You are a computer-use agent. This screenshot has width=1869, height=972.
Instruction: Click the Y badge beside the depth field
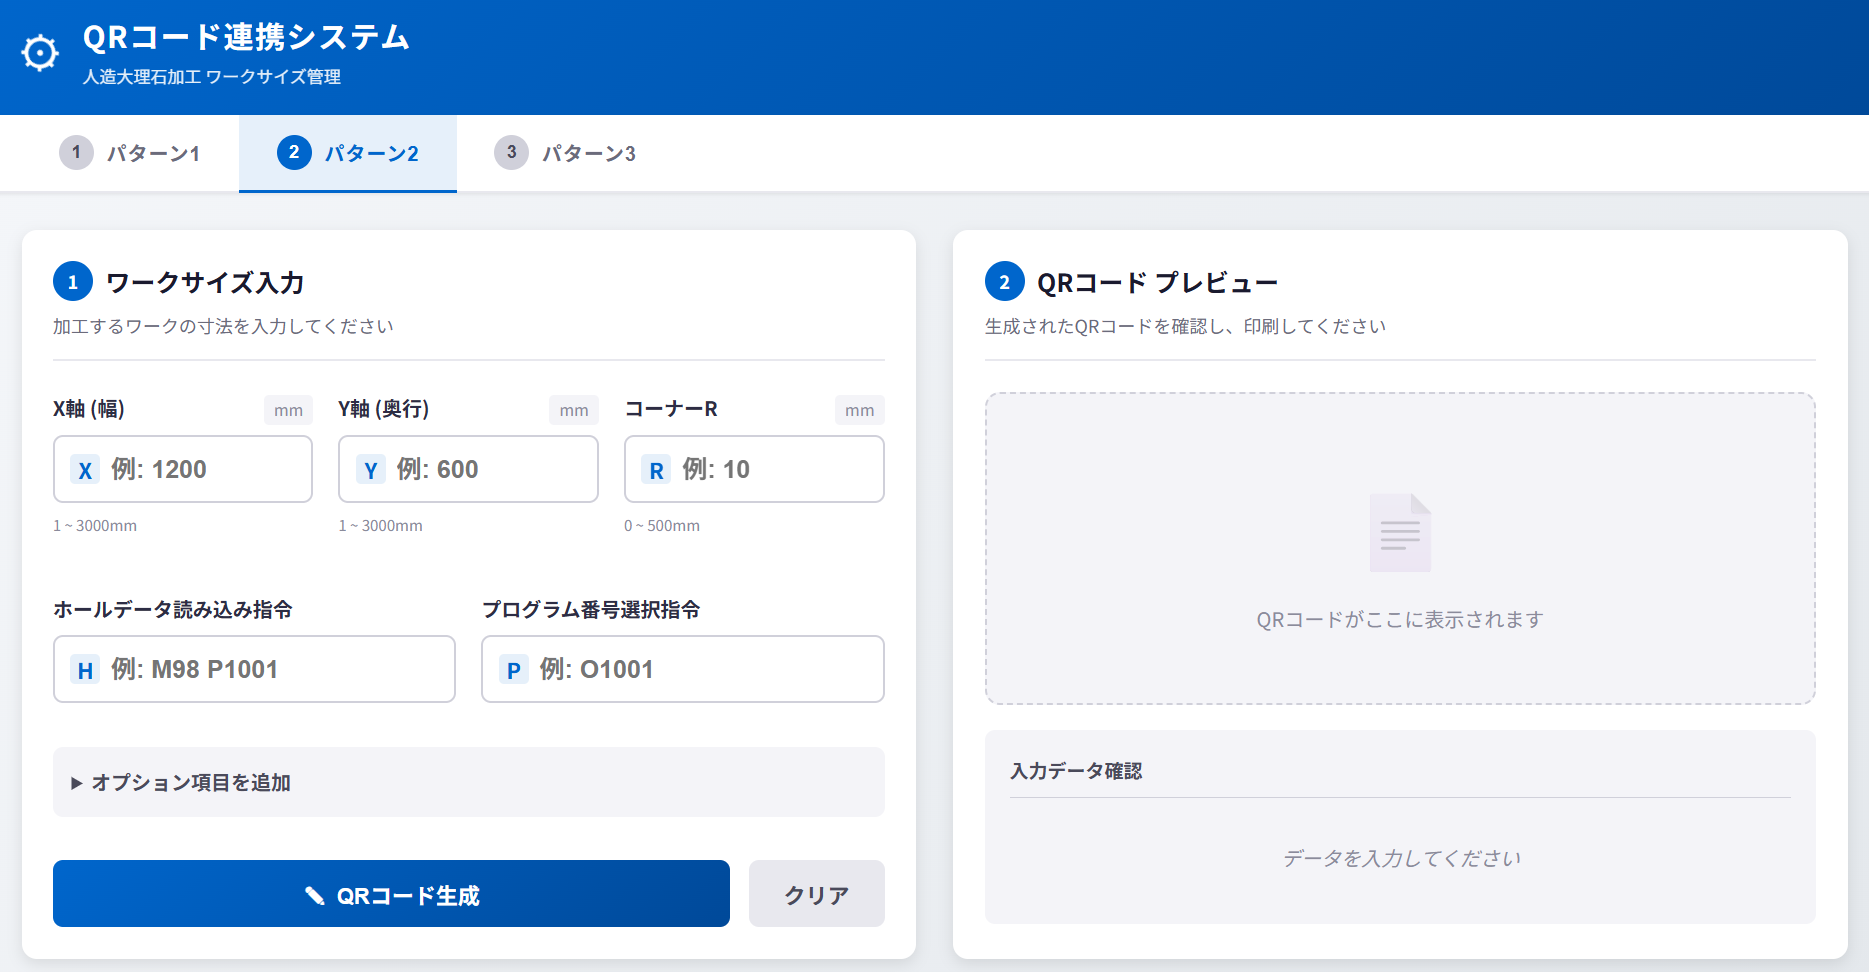[x=370, y=469]
